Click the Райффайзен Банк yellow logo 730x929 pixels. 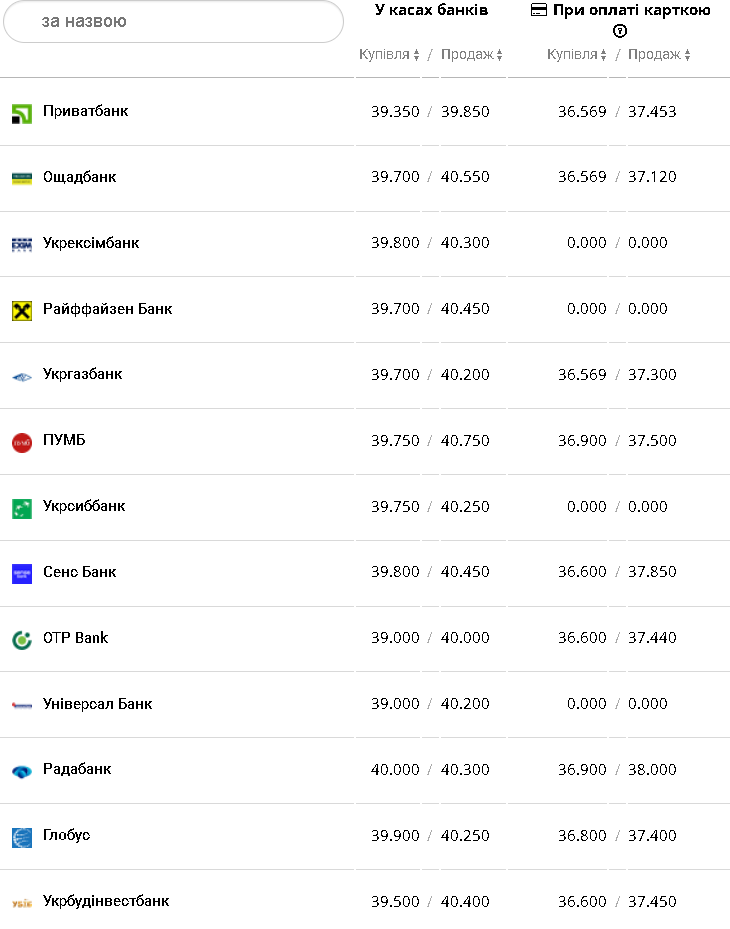pyautogui.click(x=22, y=310)
